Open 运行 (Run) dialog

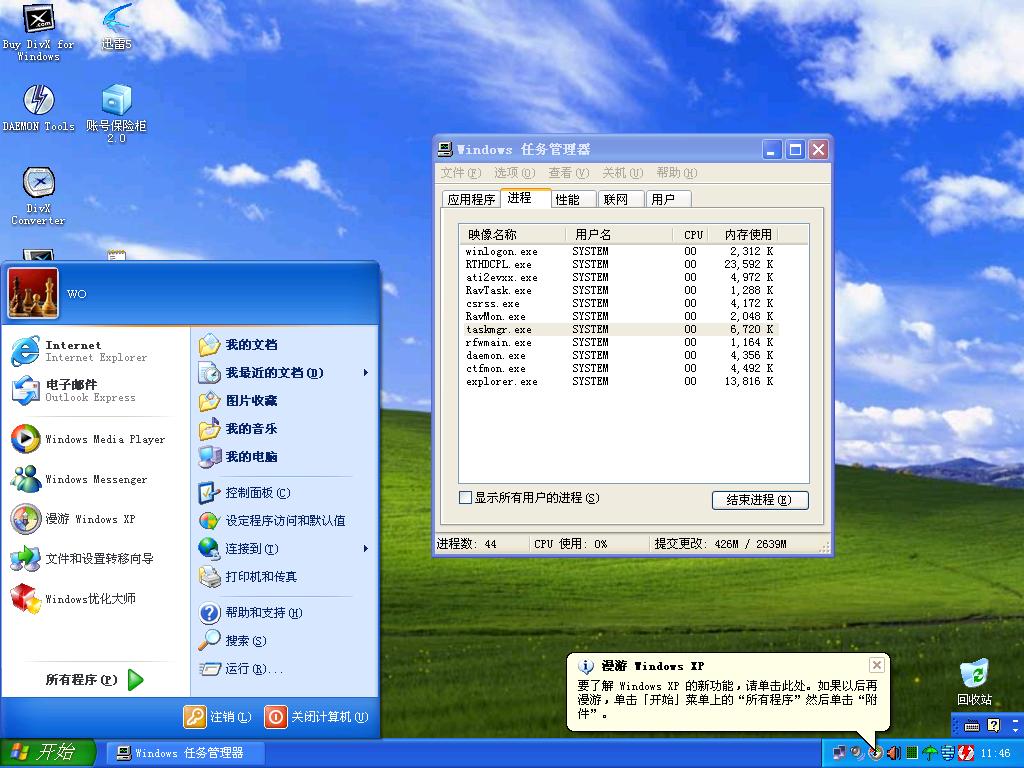[x=242, y=669]
